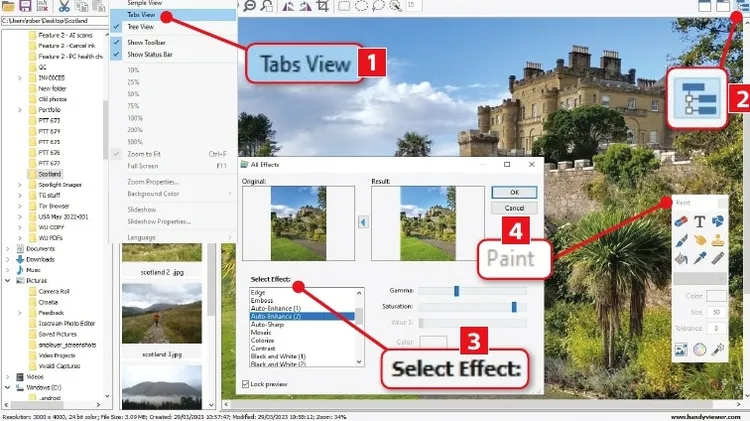This screenshot has width=750, height=421.
Task: Expand the Documents tree node
Action: [x=7, y=249]
